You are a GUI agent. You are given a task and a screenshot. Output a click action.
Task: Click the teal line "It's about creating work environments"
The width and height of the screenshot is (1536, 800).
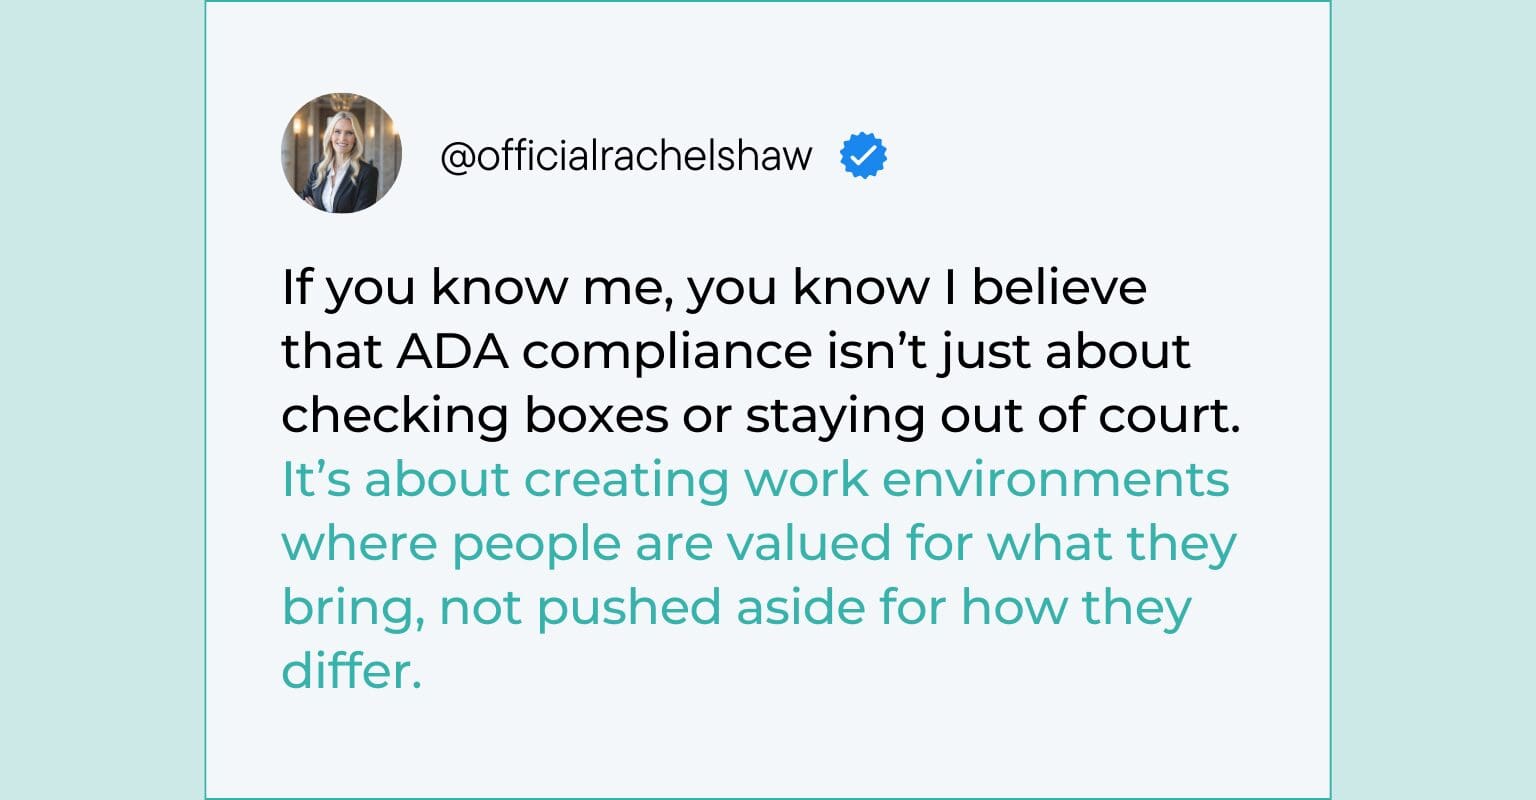pos(755,481)
